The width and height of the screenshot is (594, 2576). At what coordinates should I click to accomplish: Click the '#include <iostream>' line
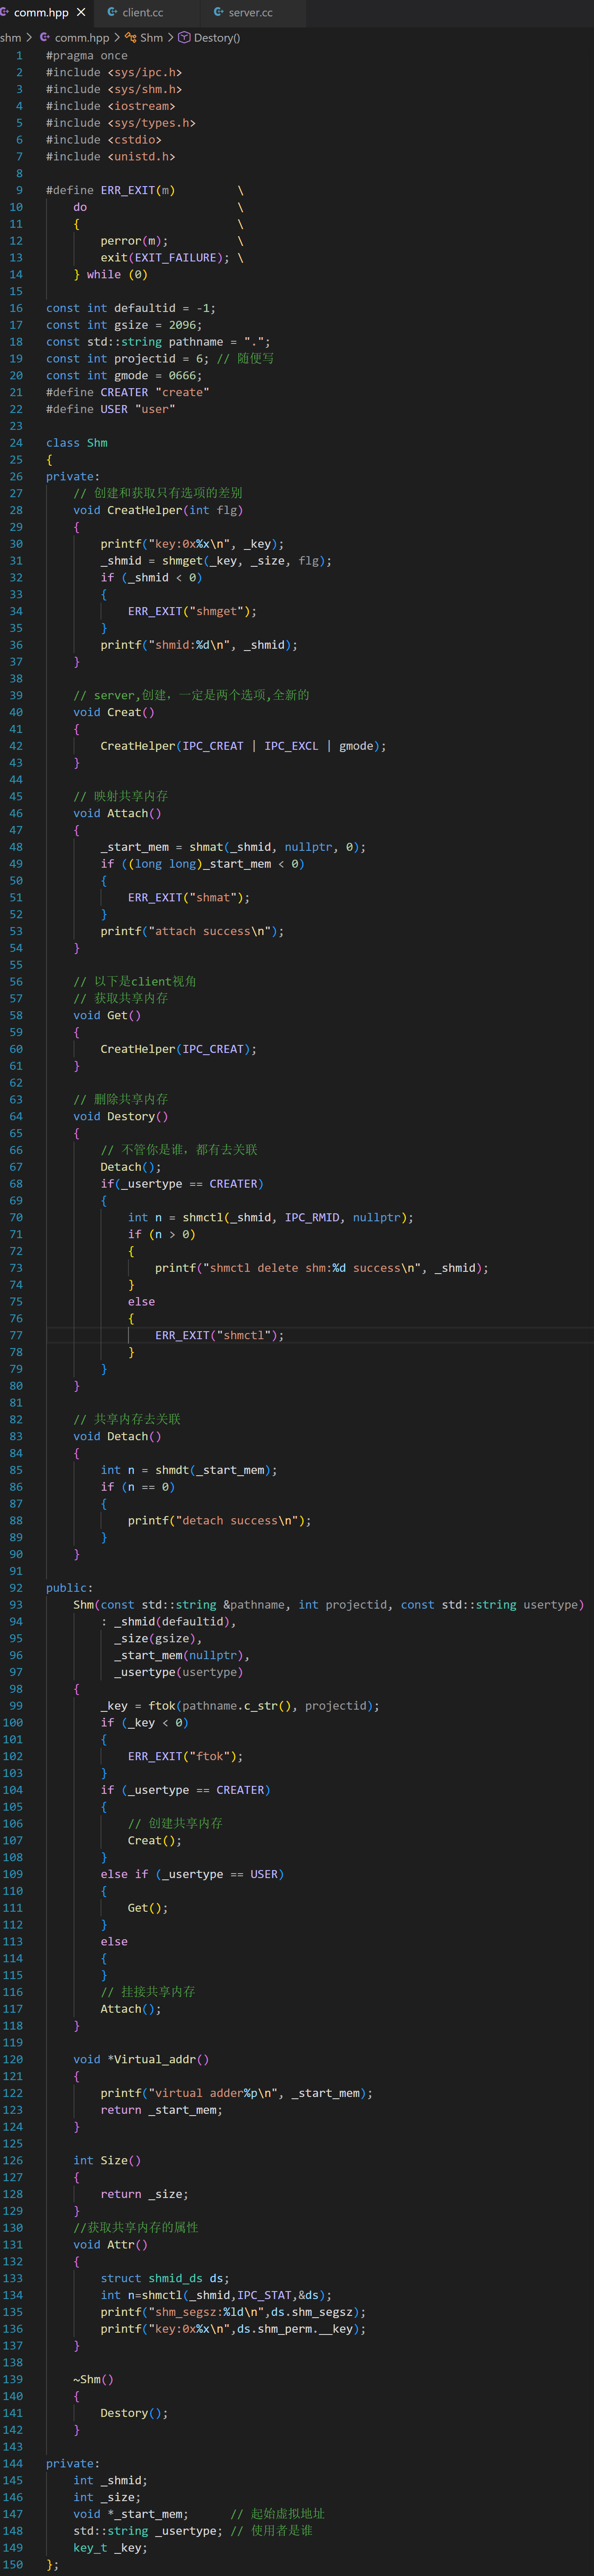coord(111,106)
